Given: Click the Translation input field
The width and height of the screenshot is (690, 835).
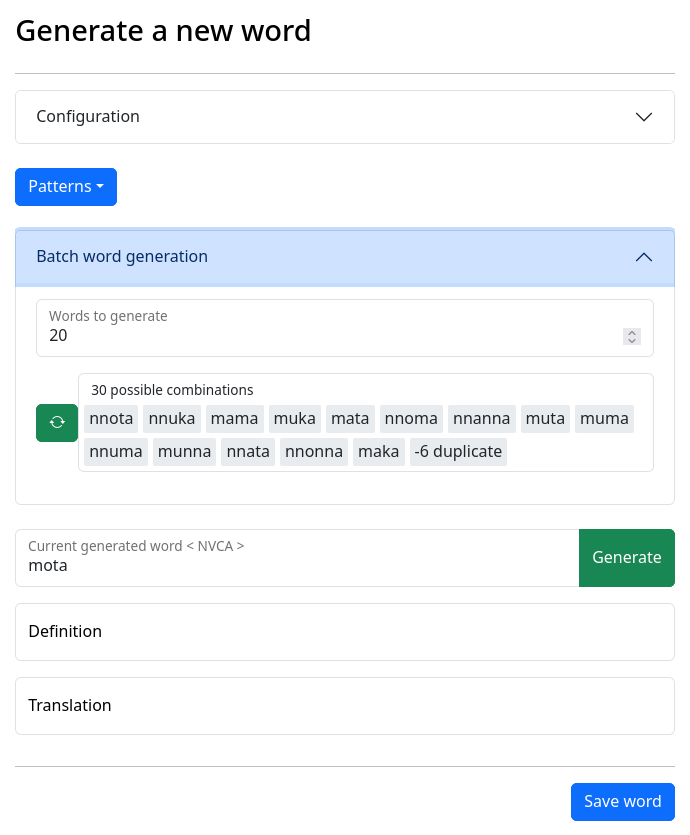Looking at the screenshot, I should pos(345,706).
